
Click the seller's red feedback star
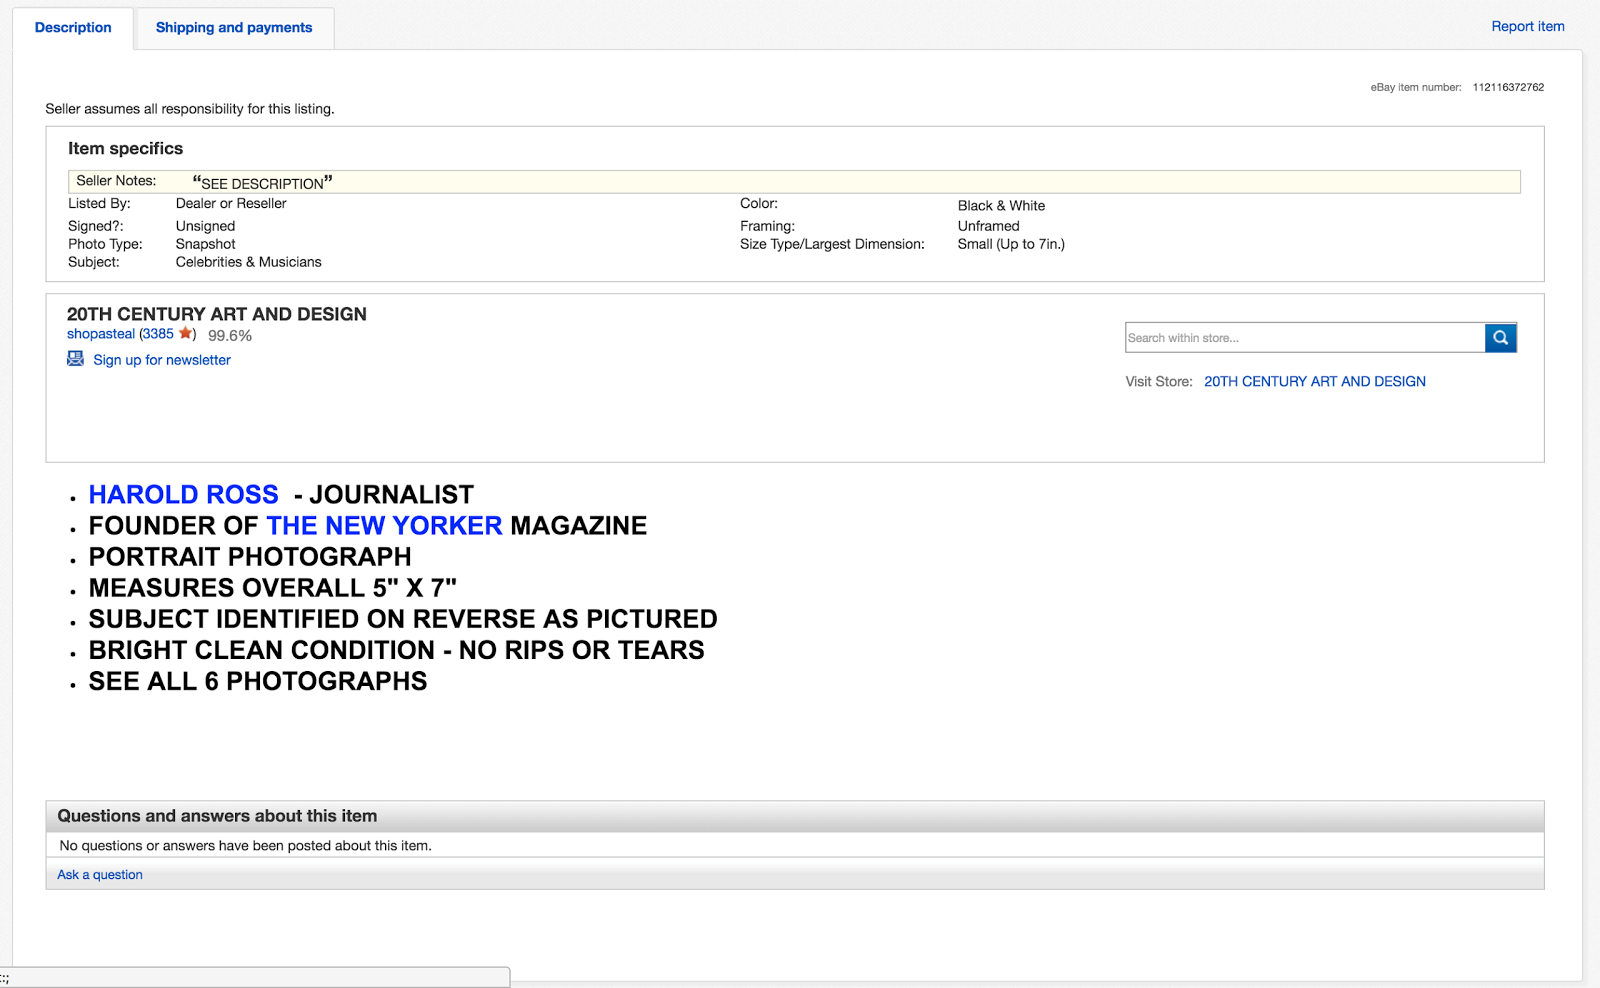click(185, 333)
